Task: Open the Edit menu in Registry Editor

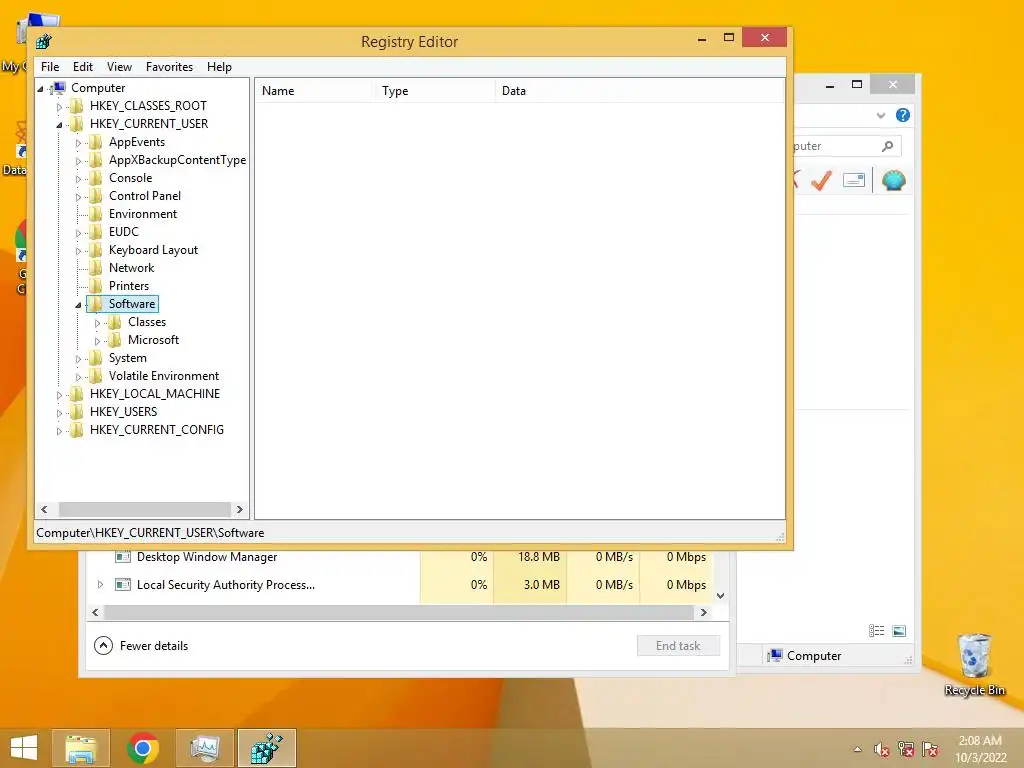Action: [x=82, y=67]
